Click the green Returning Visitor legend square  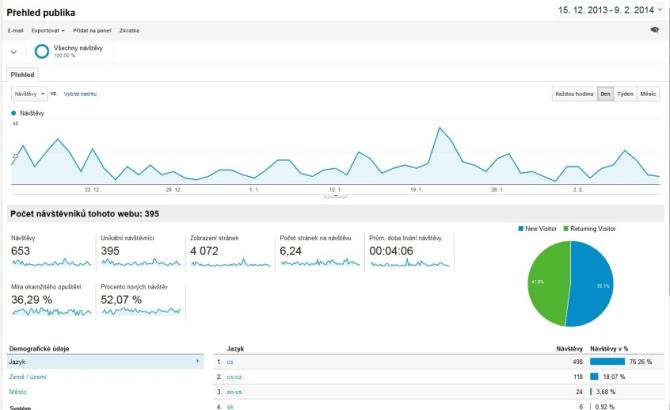(566, 229)
